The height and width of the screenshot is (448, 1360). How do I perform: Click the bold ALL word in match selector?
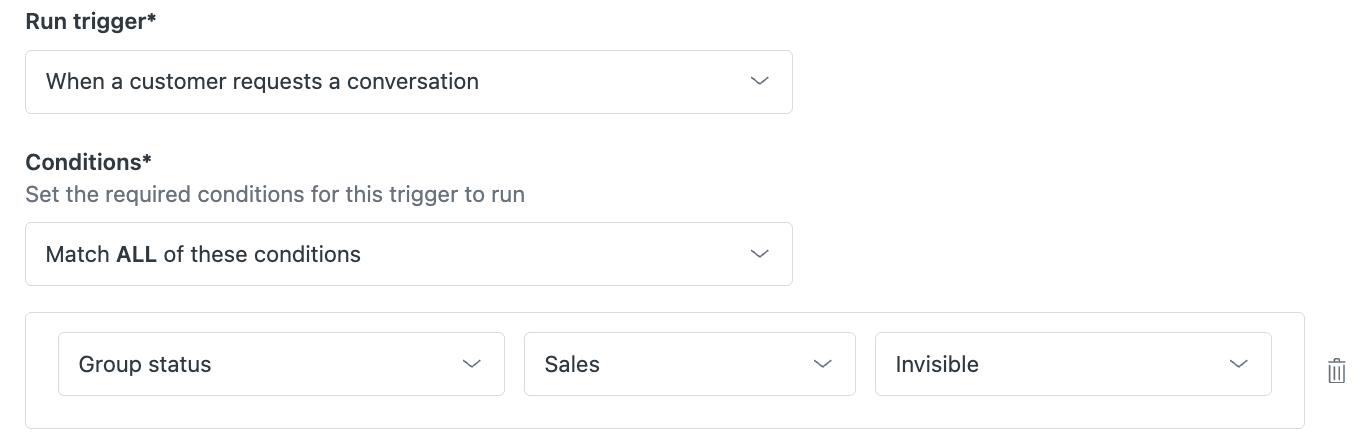tap(136, 254)
